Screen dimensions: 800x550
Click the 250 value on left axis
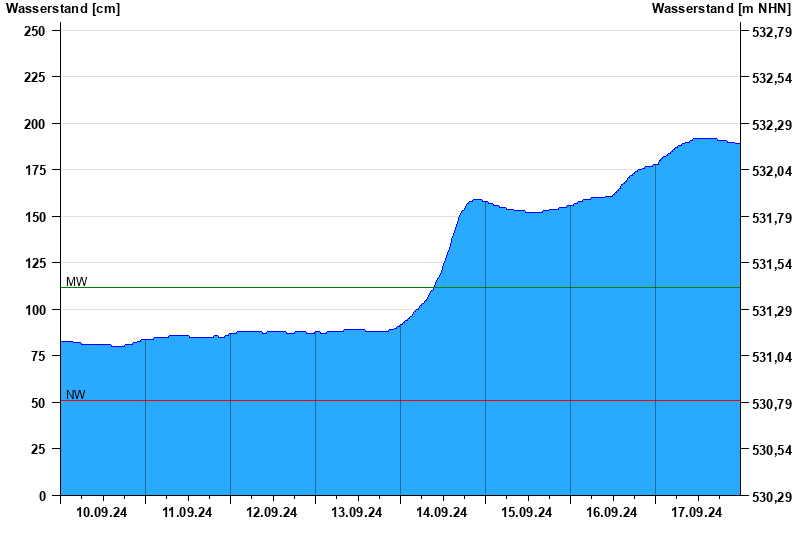pyautogui.click(x=35, y=31)
